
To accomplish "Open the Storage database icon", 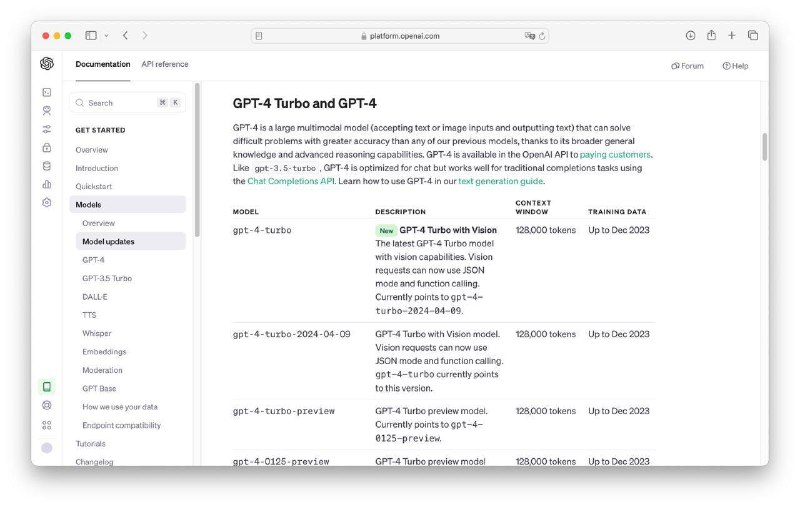I will point(47,166).
